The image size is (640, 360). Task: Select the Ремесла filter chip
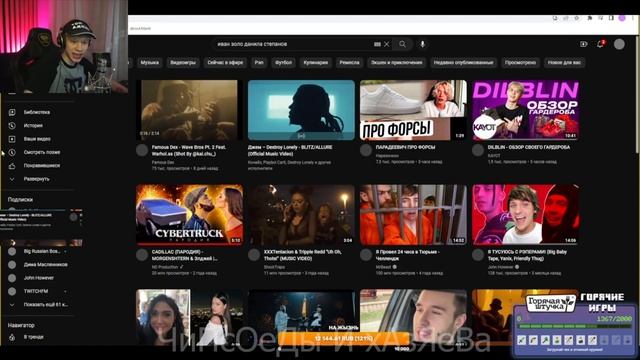pyautogui.click(x=349, y=63)
